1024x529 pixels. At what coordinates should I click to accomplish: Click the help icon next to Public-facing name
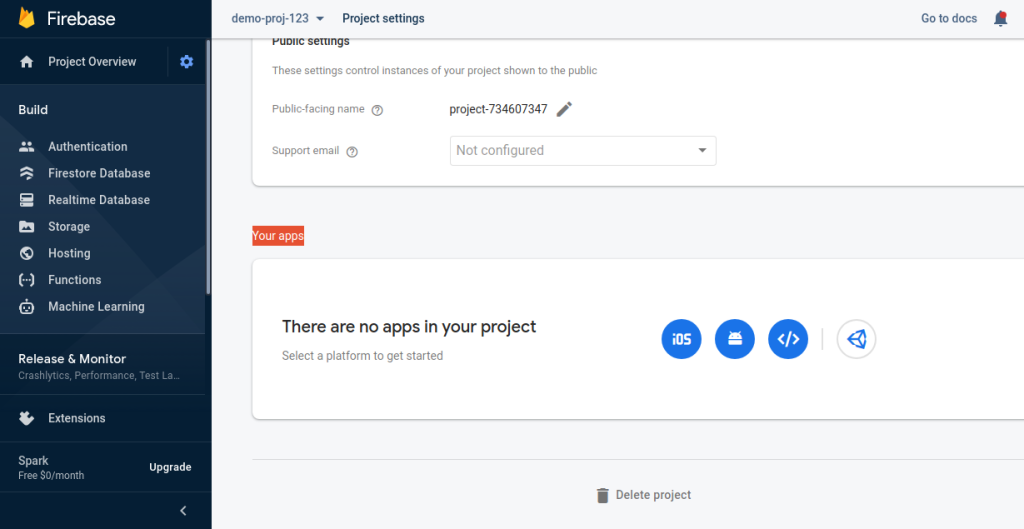tap(377, 110)
